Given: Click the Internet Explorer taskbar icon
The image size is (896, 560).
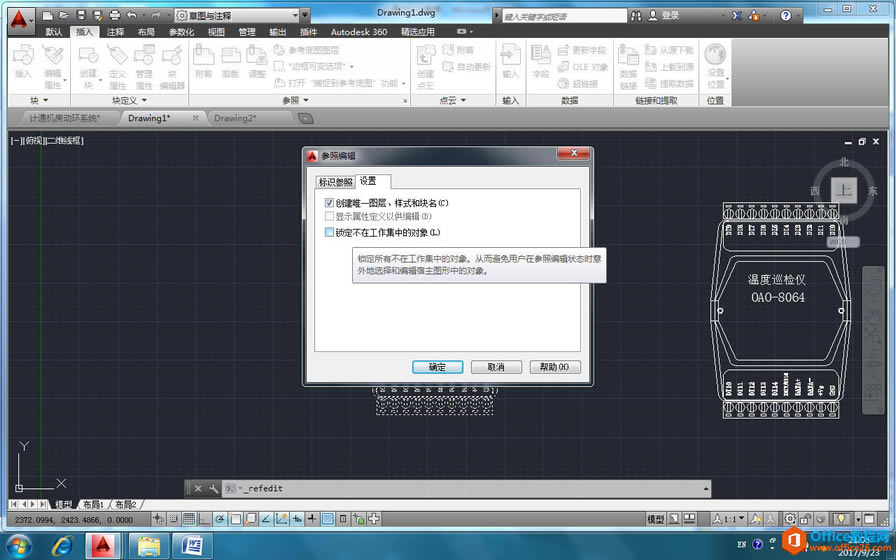Looking at the screenshot, I should pos(62,546).
